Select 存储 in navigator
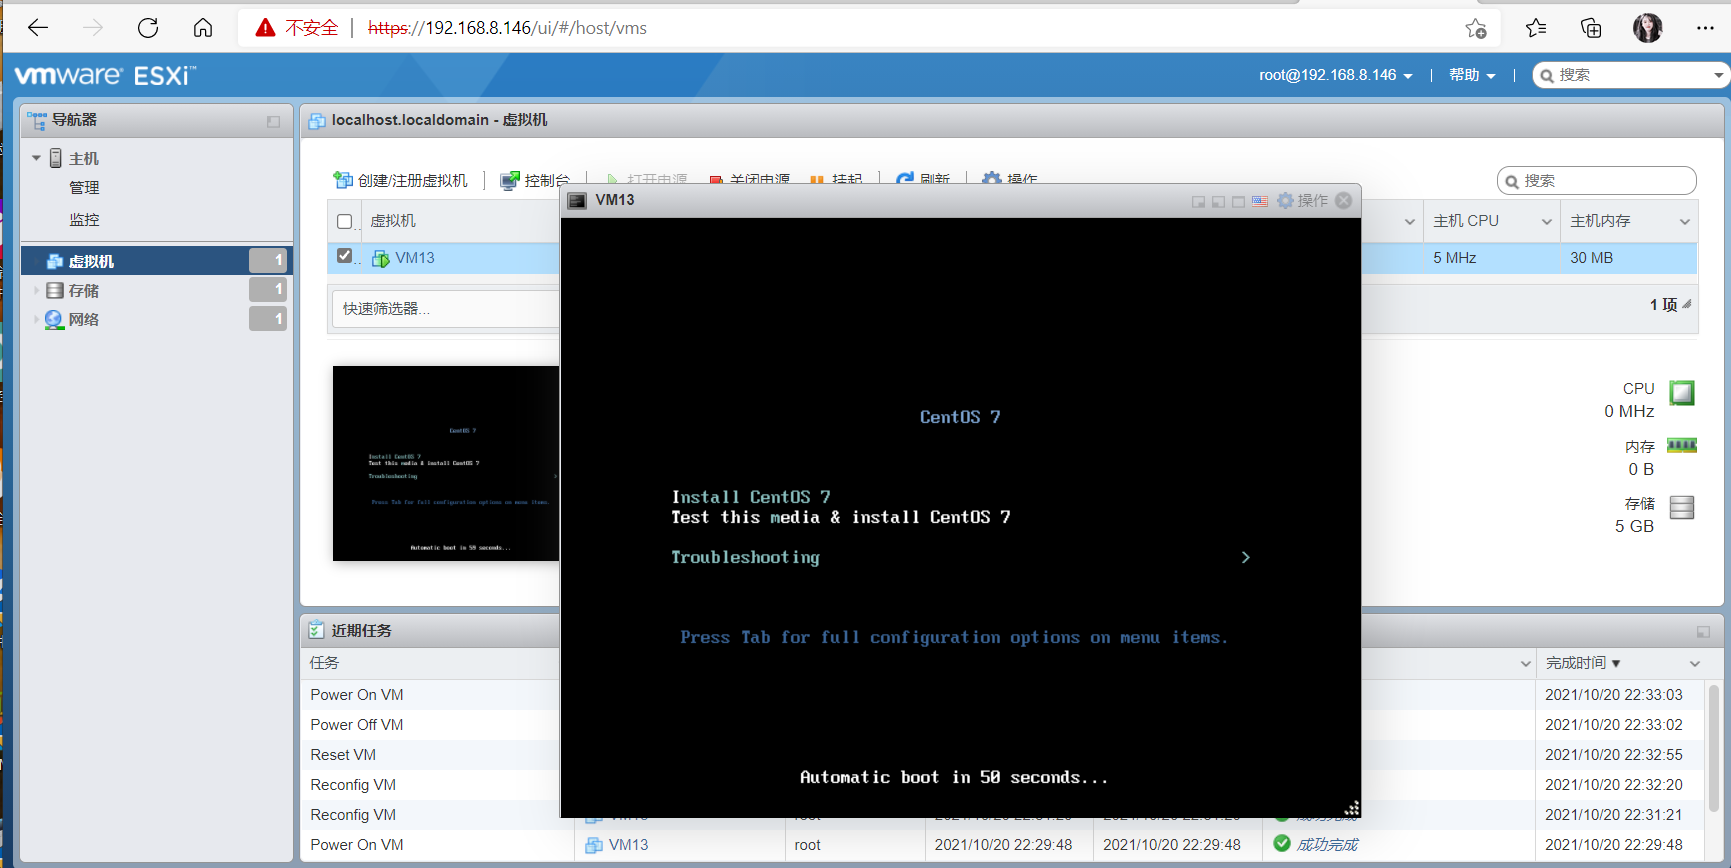The width and height of the screenshot is (1731, 868). click(84, 291)
